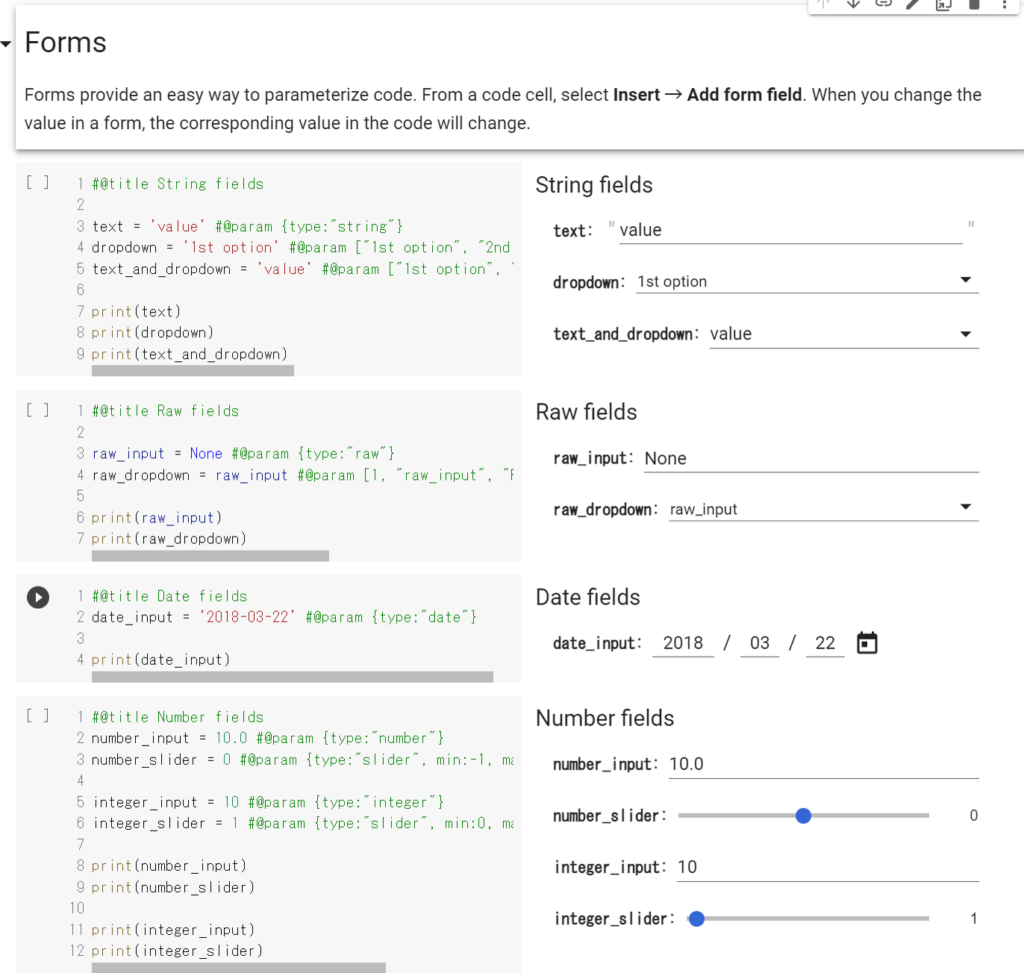Click code line print(date_input)
Screen dimensions: 1024x973
pyautogui.click(x=161, y=660)
